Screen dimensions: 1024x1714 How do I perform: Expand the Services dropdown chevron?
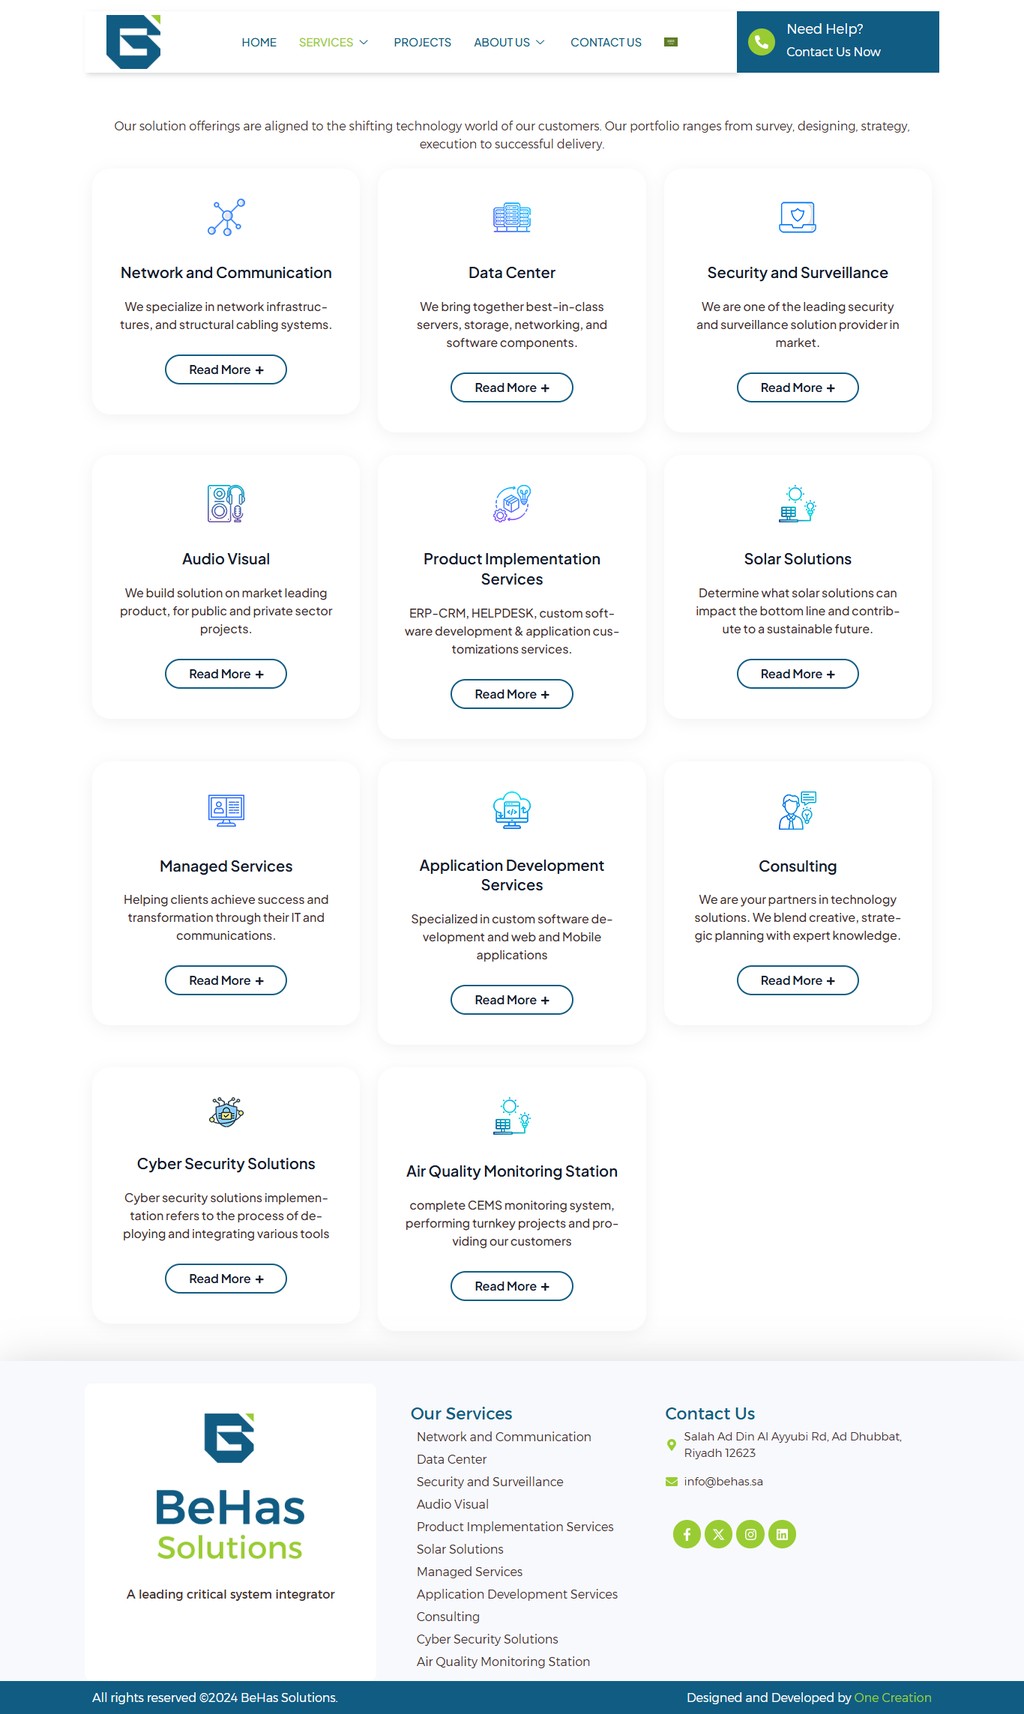pos(364,42)
